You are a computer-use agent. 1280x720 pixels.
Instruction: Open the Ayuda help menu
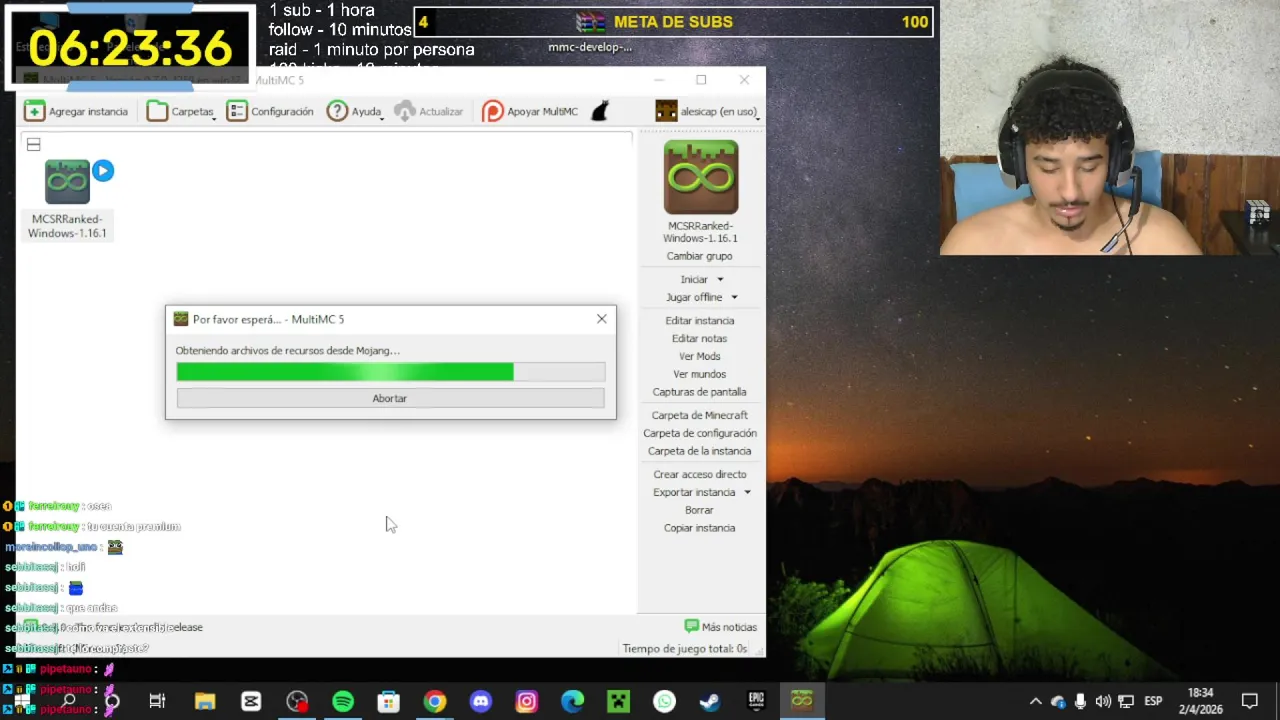[355, 111]
